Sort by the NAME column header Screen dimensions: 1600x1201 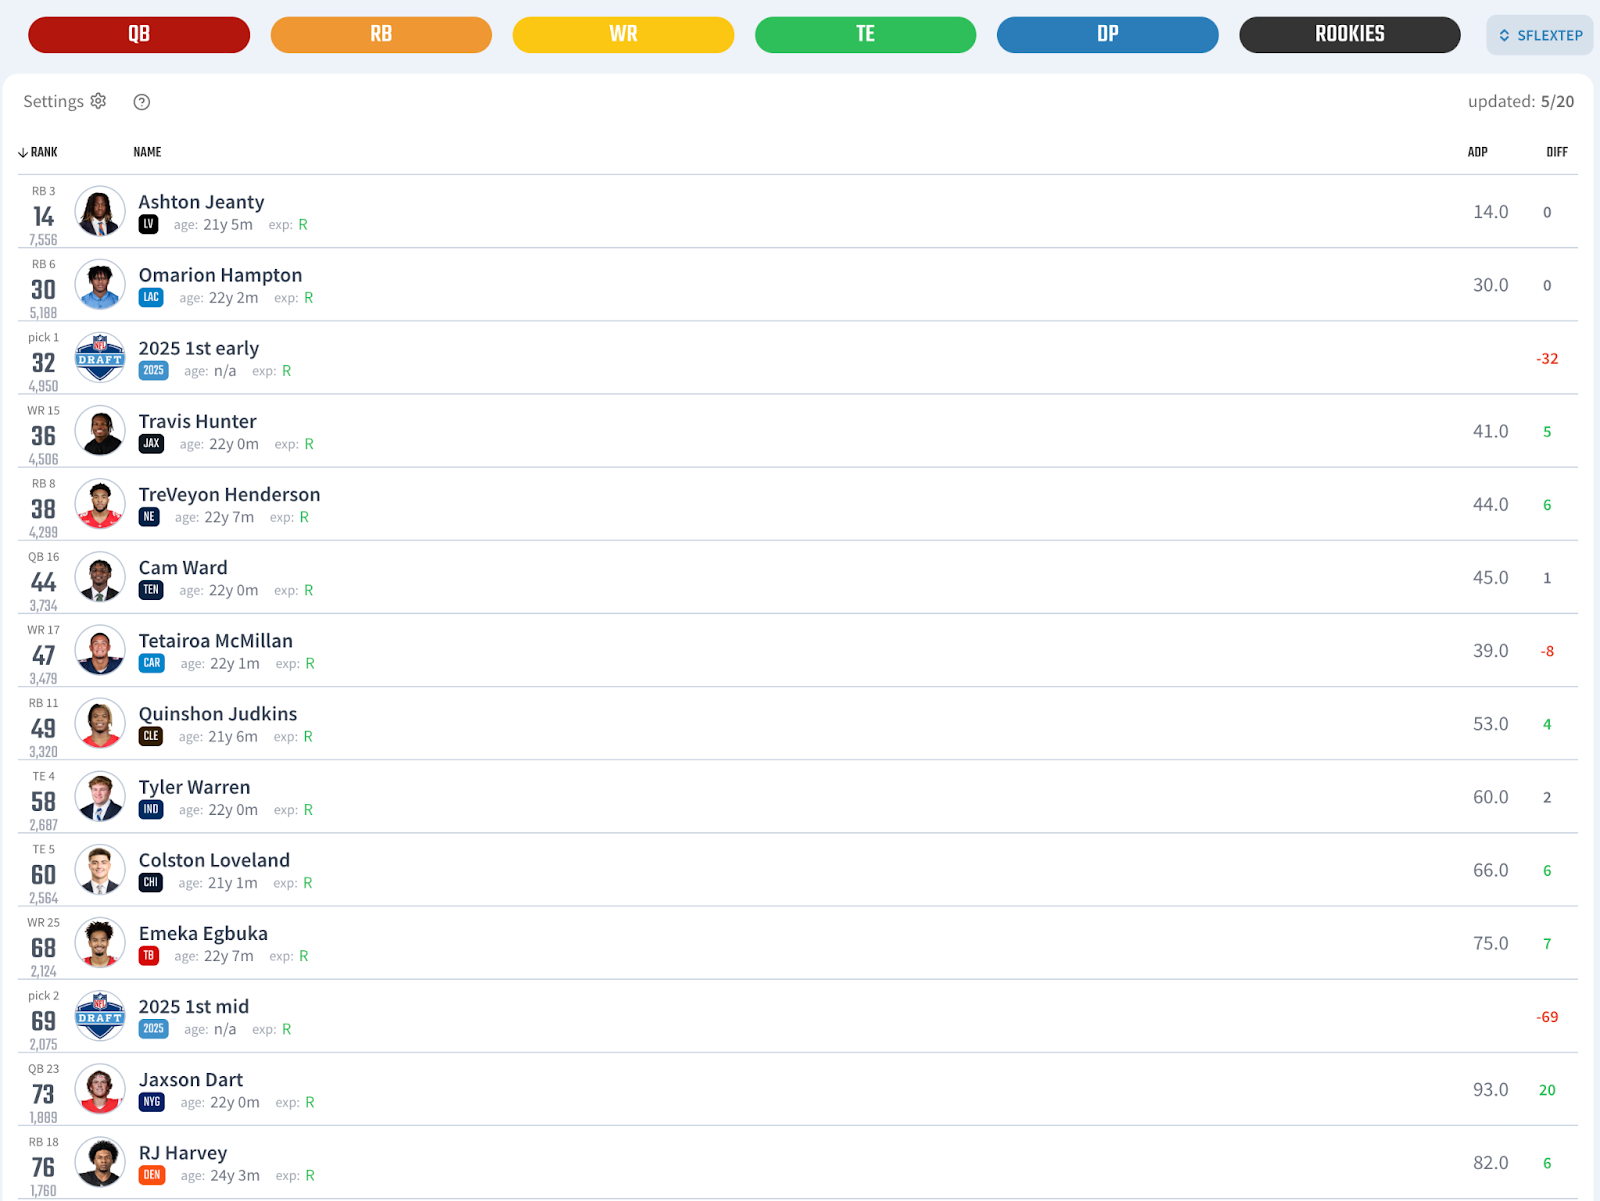pyautogui.click(x=147, y=152)
